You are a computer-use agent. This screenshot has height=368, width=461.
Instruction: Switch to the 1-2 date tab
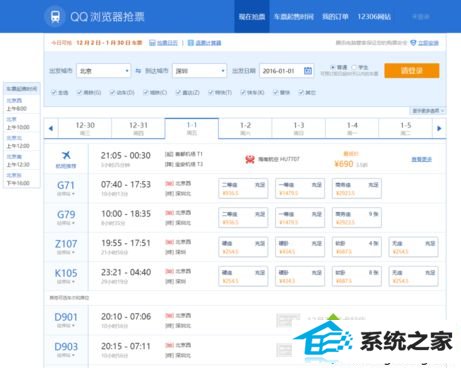click(245, 128)
